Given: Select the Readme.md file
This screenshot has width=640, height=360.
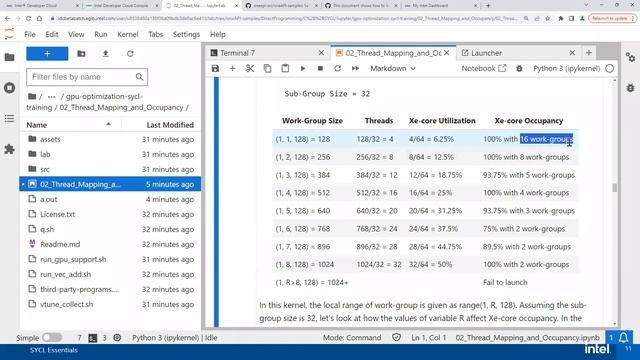Looking at the screenshot, I should click(110, 244).
